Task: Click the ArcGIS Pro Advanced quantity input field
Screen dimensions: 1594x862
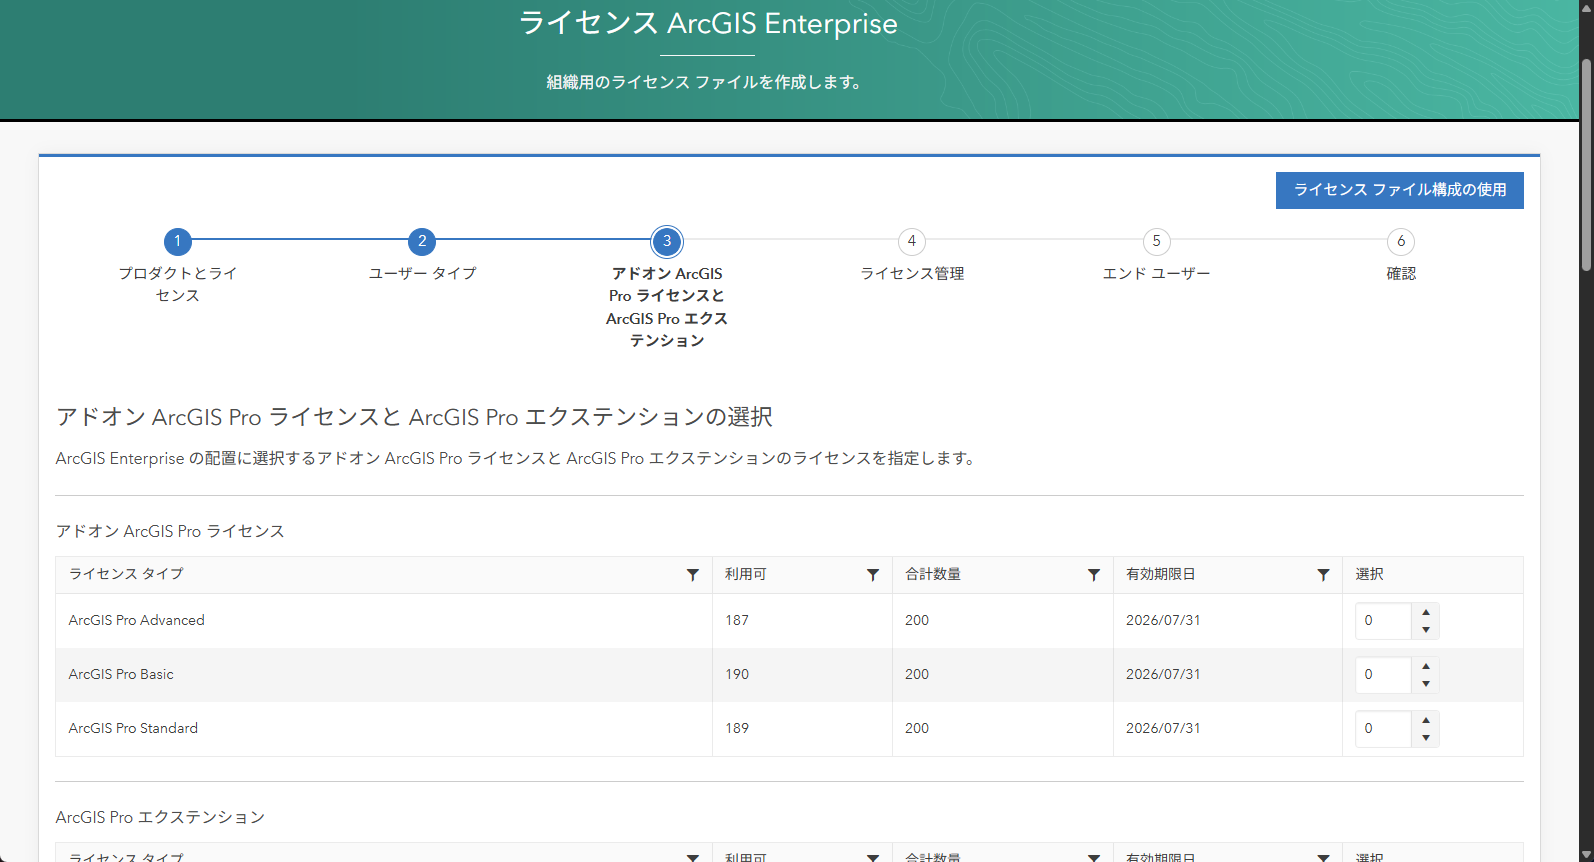Action: point(1383,621)
